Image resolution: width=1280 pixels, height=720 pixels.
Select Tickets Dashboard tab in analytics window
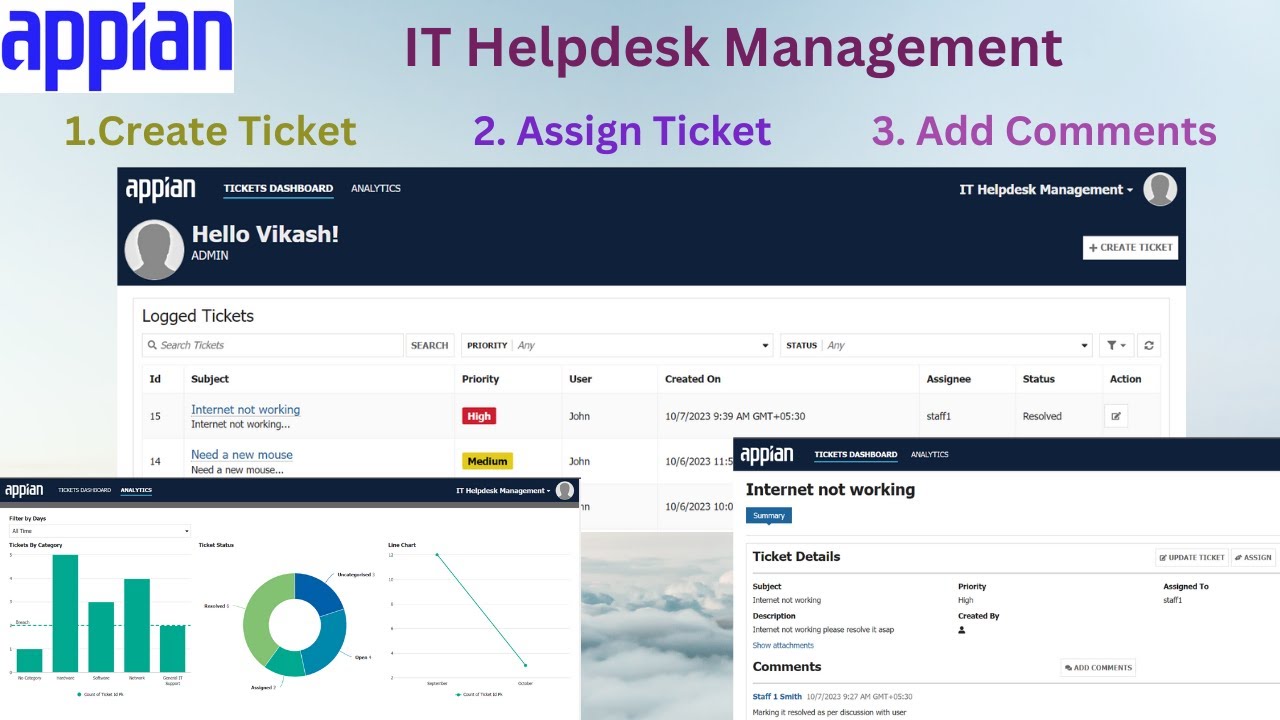tap(85, 490)
